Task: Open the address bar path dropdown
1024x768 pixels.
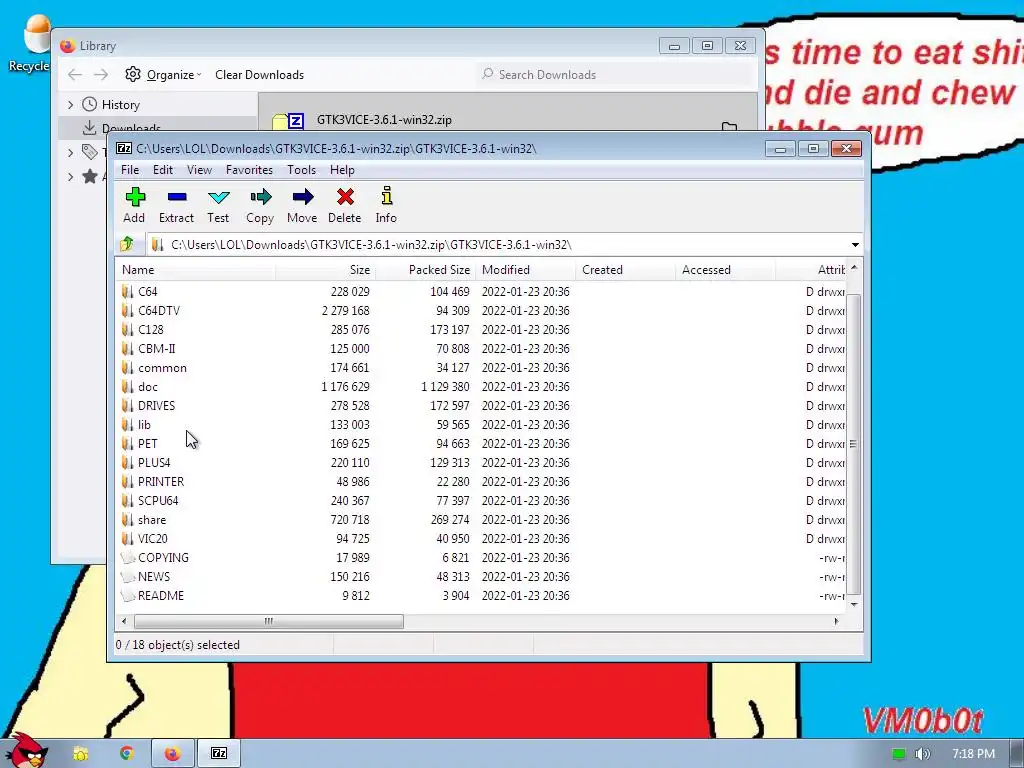Action: tap(855, 245)
